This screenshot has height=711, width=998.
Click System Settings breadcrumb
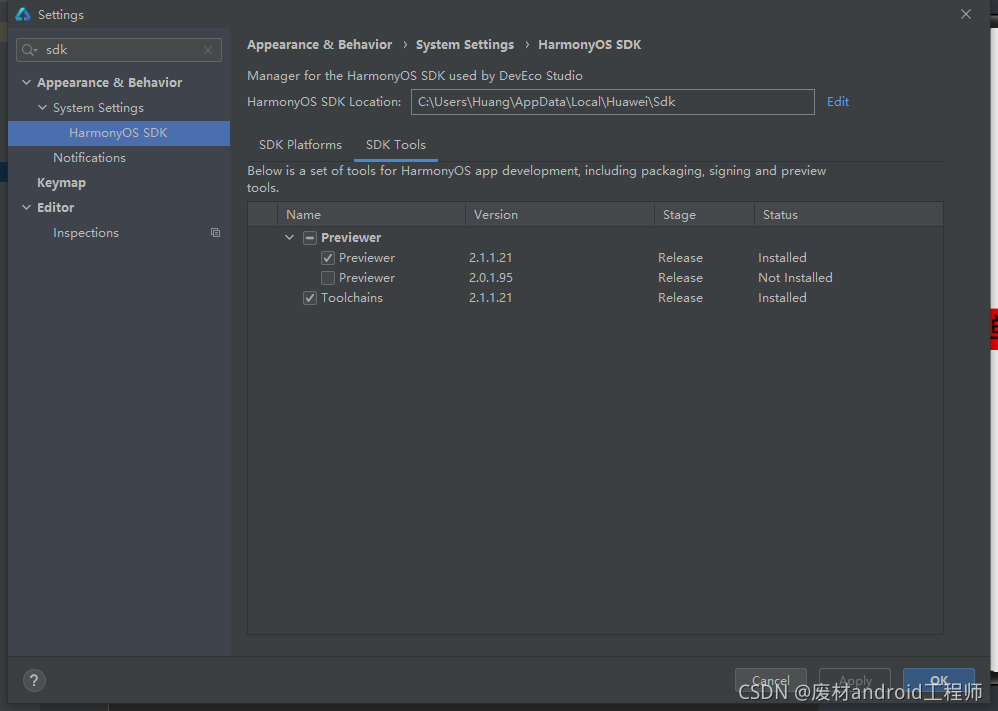[465, 45]
